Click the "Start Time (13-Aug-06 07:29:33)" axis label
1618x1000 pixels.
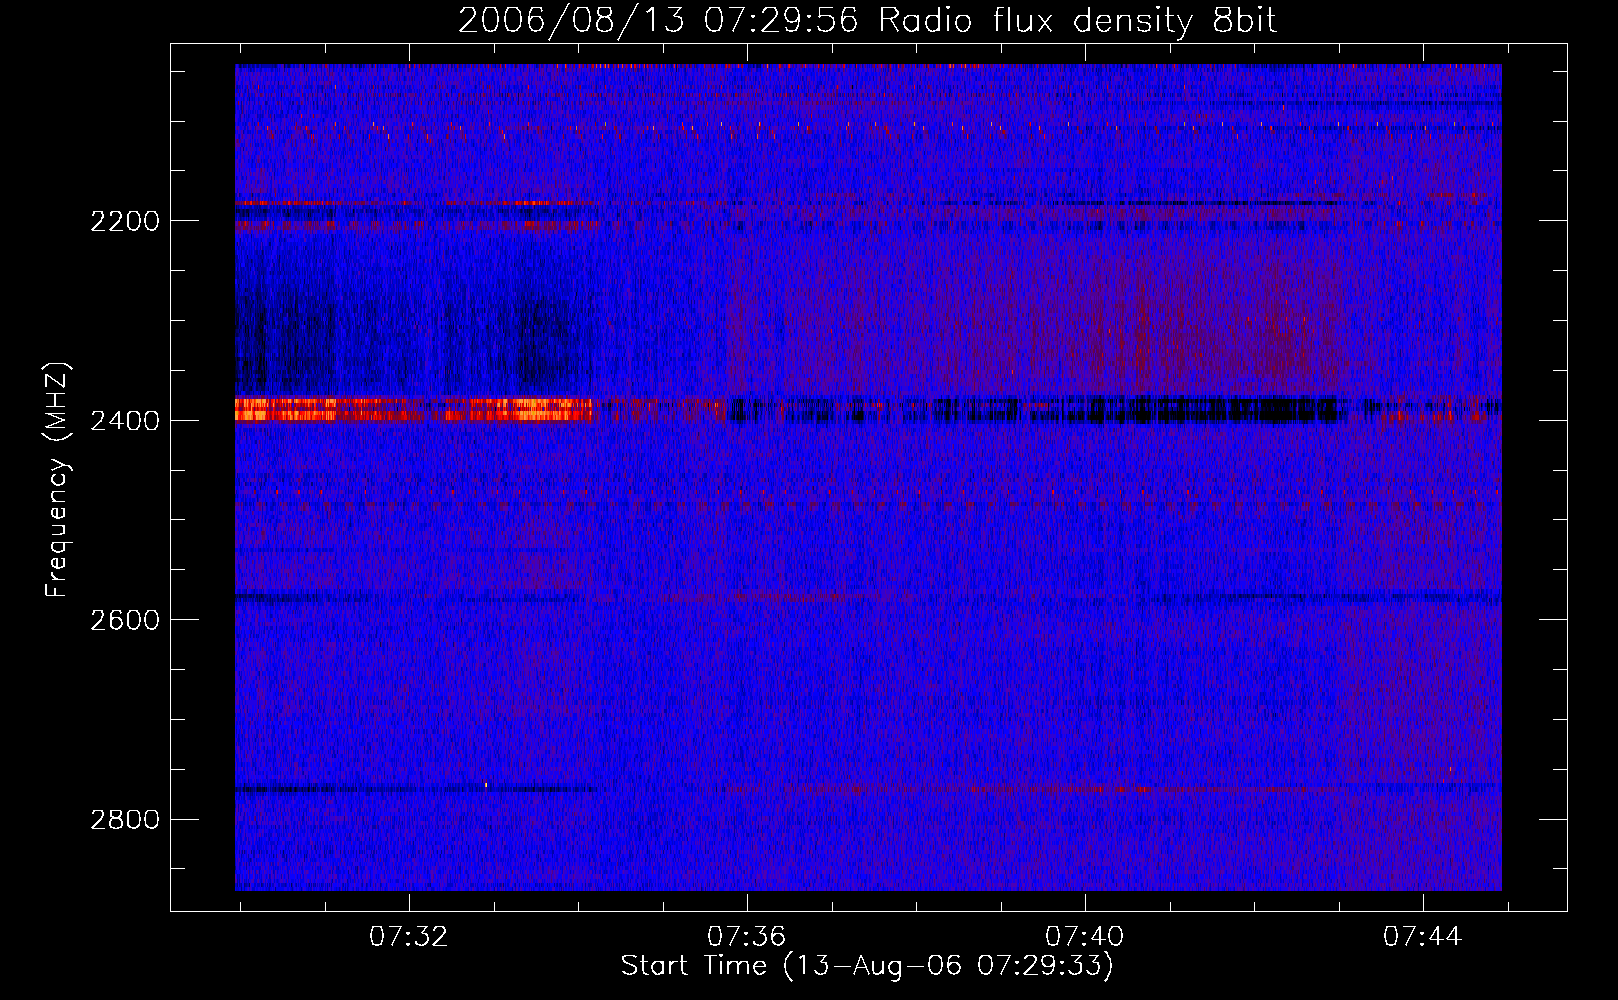click(x=867, y=966)
